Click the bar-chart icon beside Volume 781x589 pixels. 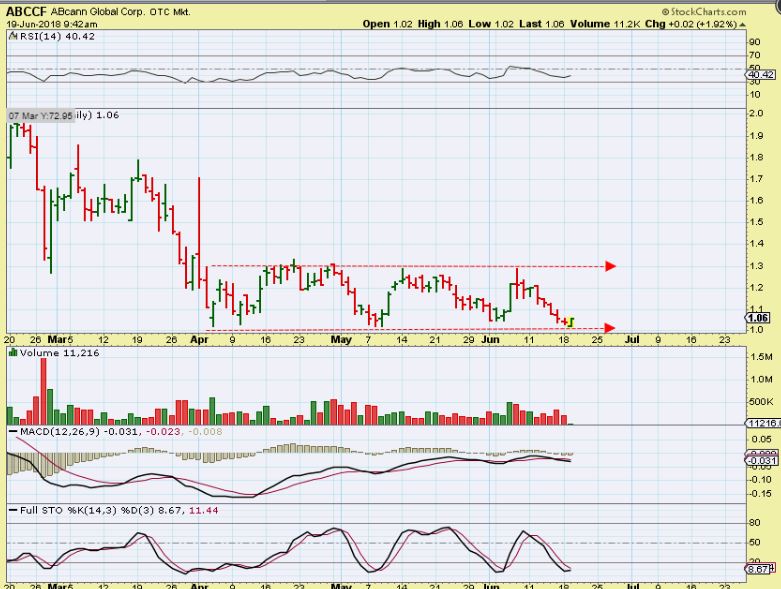click(x=13, y=353)
